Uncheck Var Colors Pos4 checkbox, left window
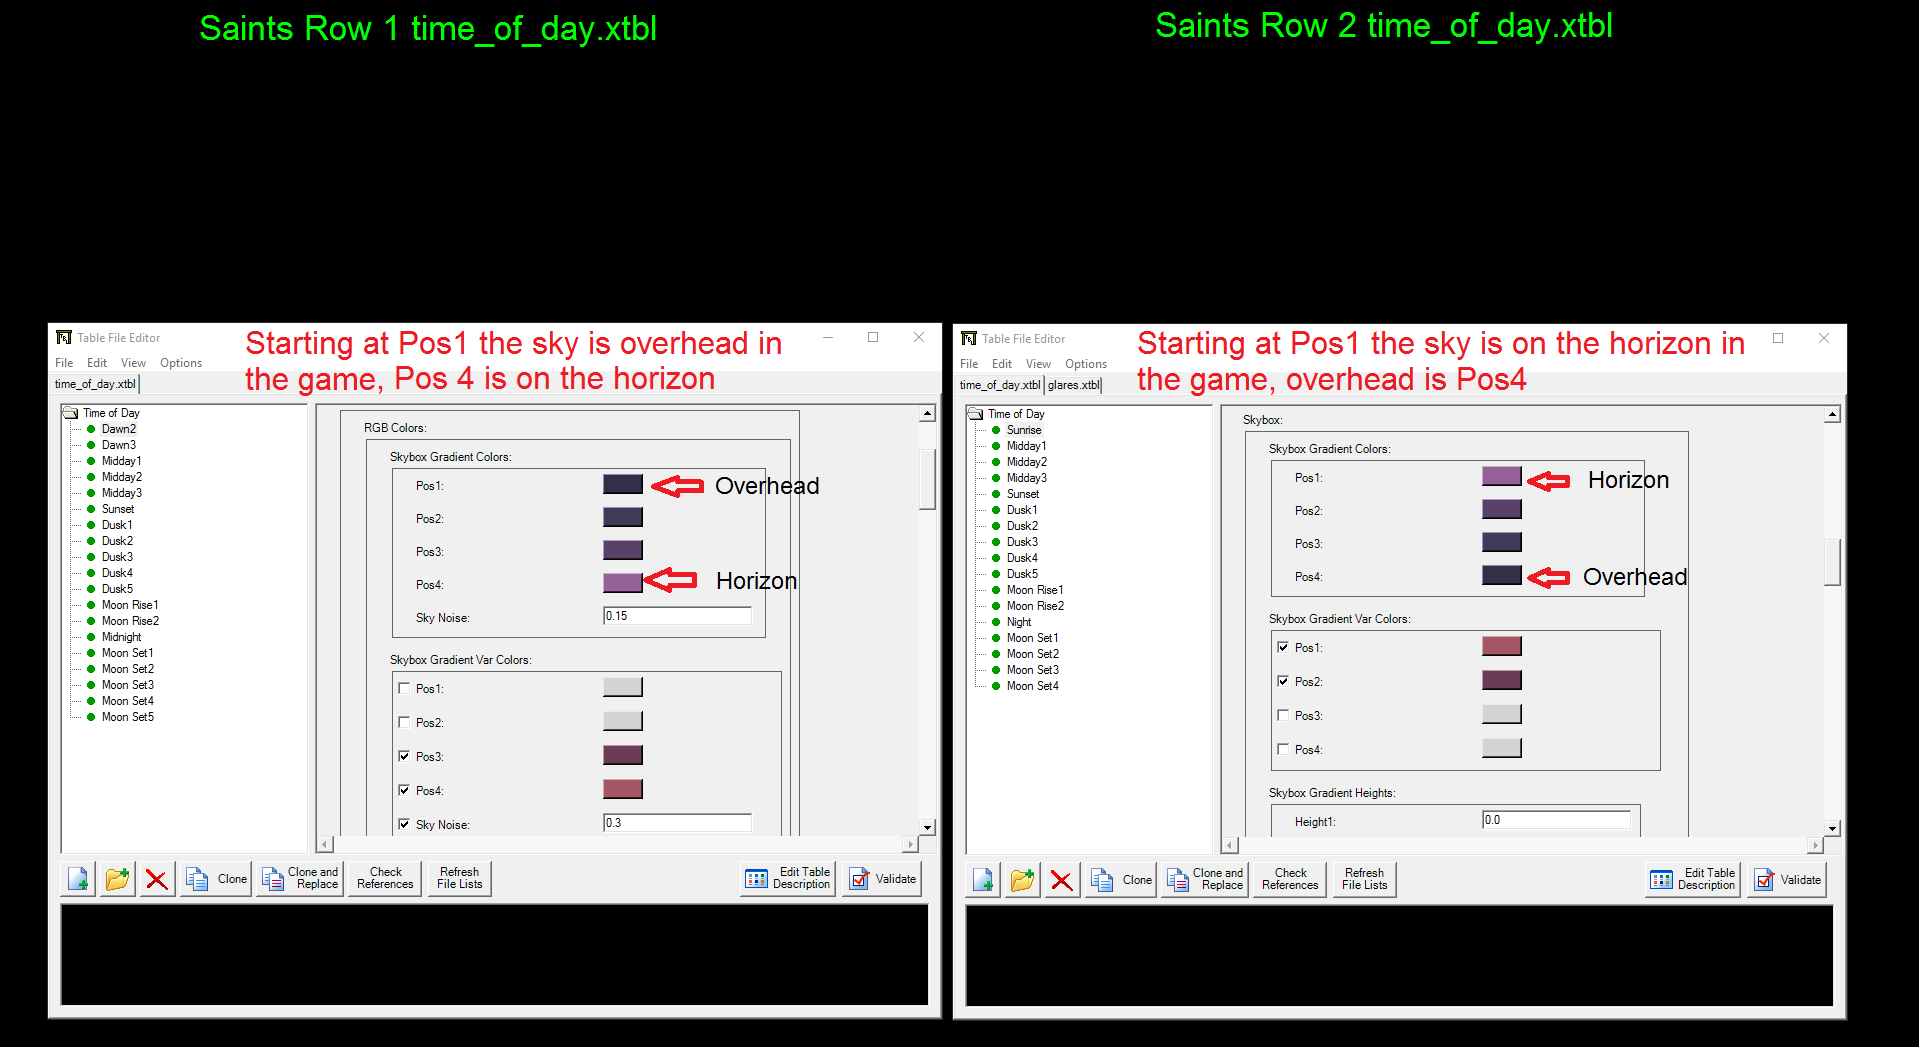The image size is (1919, 1047). click(404, 790)
